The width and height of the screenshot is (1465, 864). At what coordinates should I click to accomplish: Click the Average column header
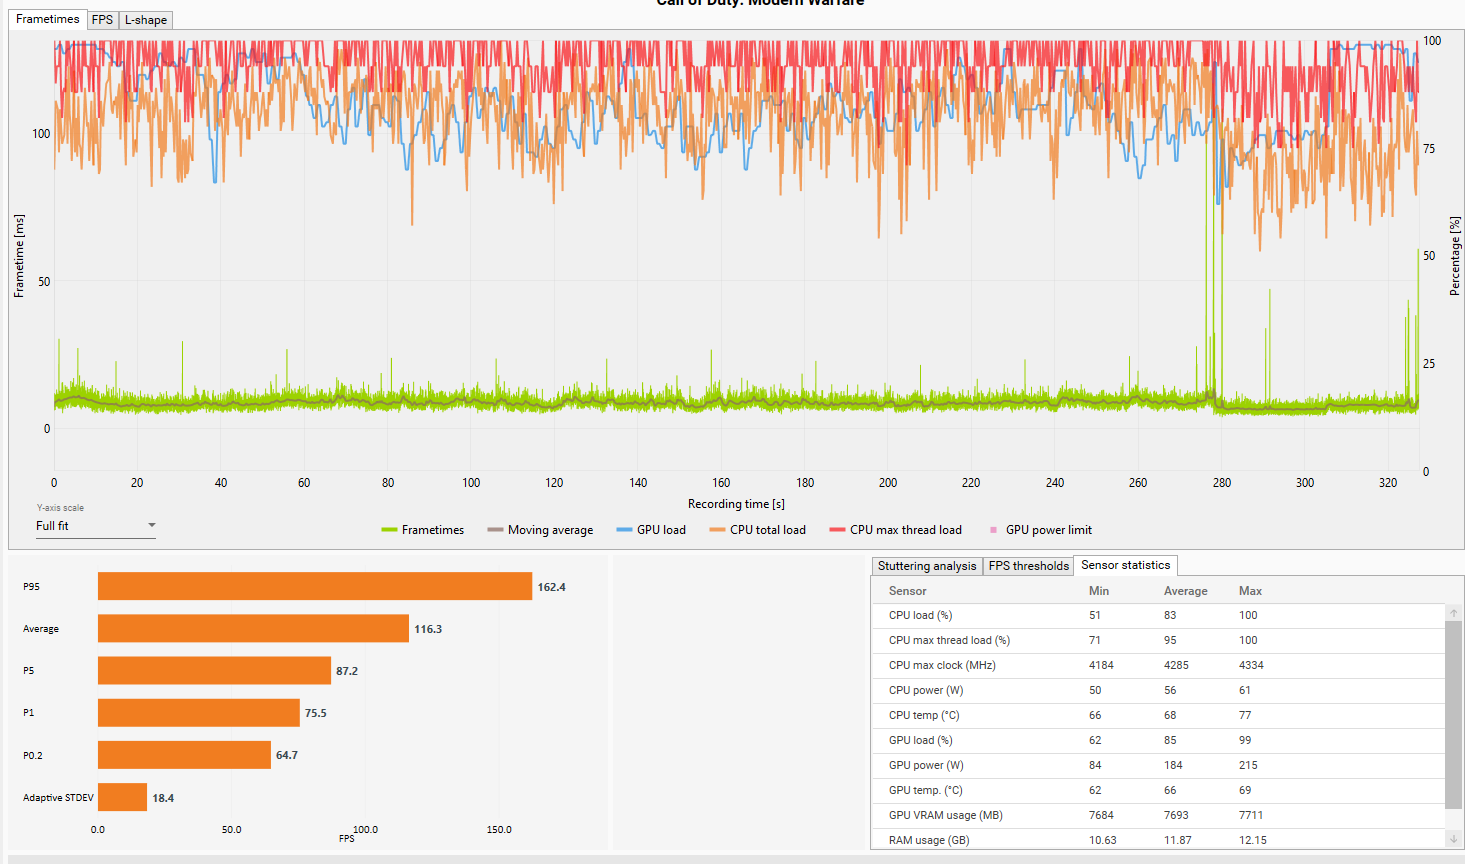1186,591
